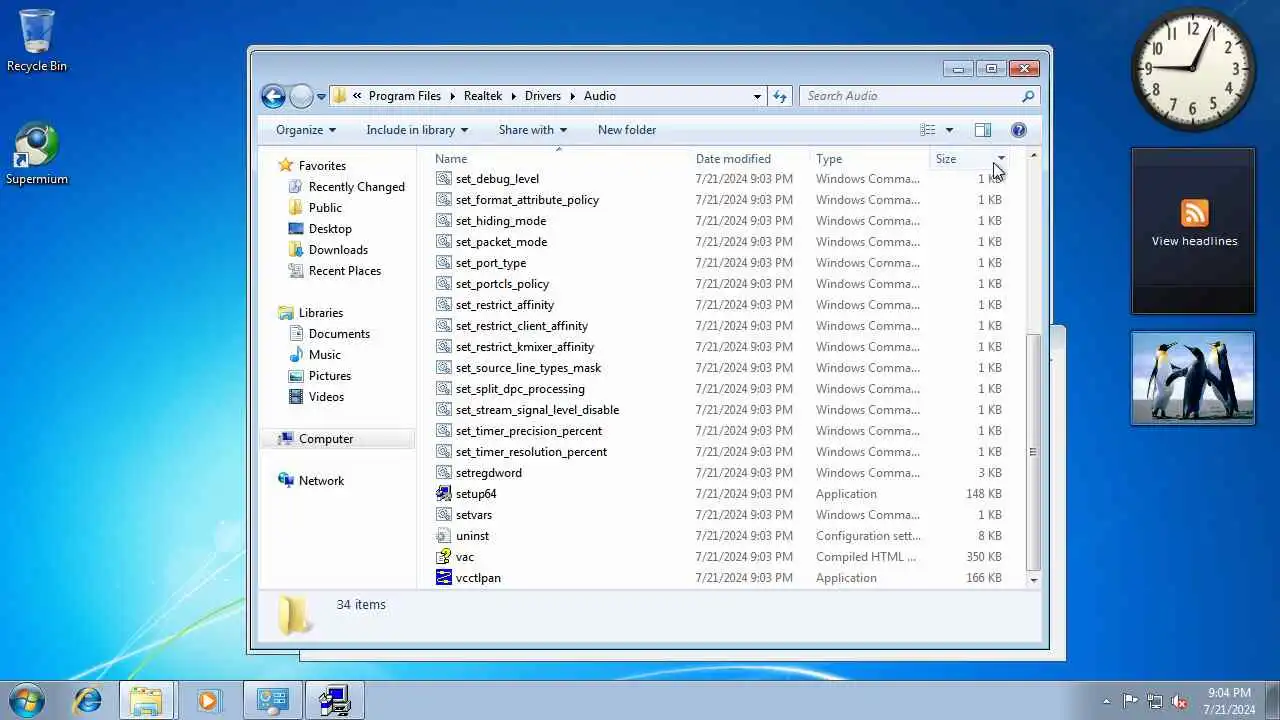Image resolution: width=1280 pixels, height=720 pixels.
Task: Click the Forward navigation arrow
Action: [301, 96]
